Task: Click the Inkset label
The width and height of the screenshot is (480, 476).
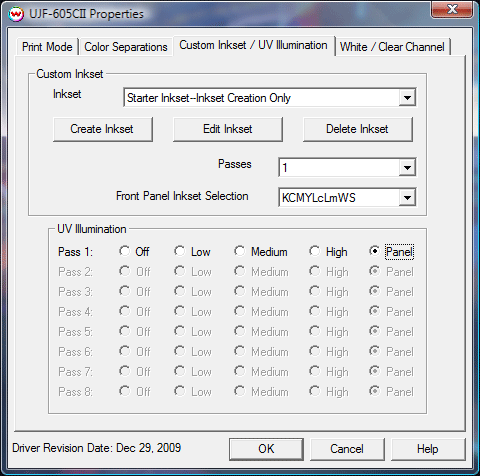Action: [x=67, y=94]
